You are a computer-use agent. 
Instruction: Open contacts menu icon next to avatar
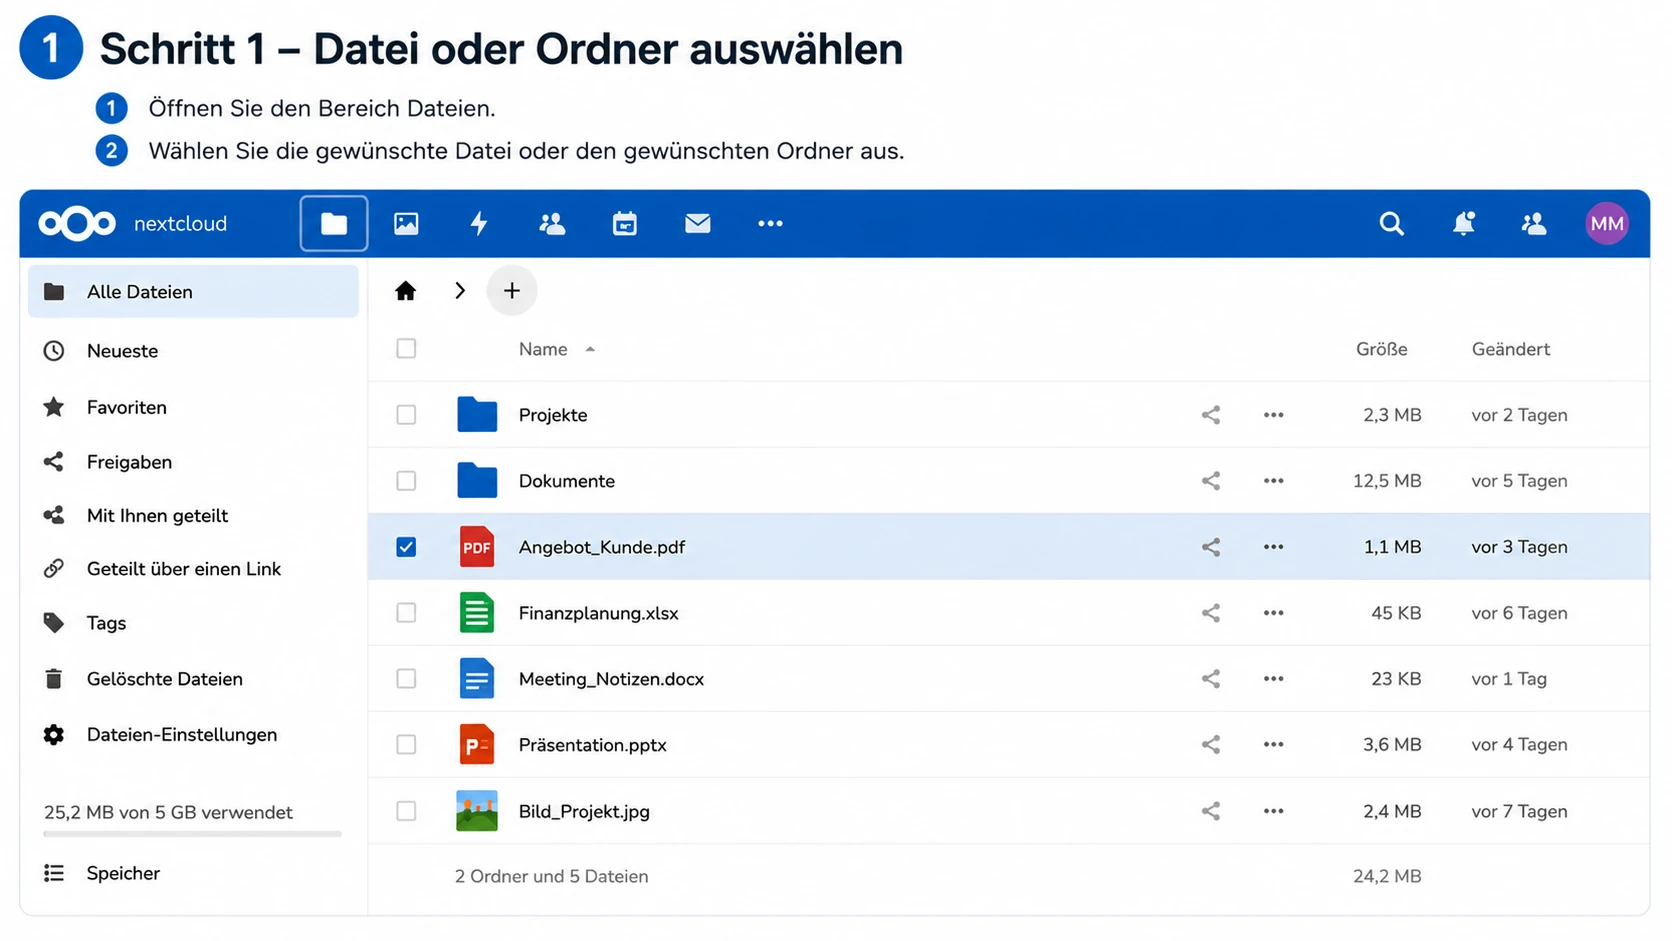coord(1534,223)
